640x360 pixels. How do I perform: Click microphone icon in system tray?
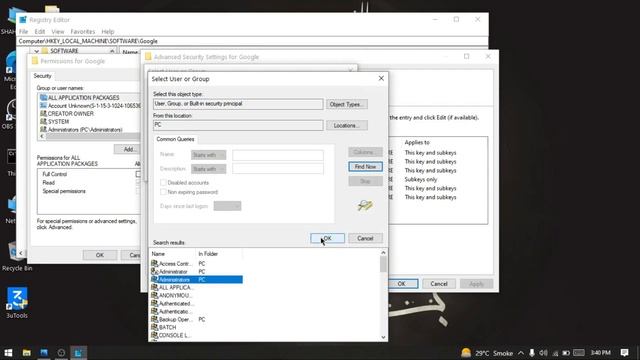click(531, 353)
